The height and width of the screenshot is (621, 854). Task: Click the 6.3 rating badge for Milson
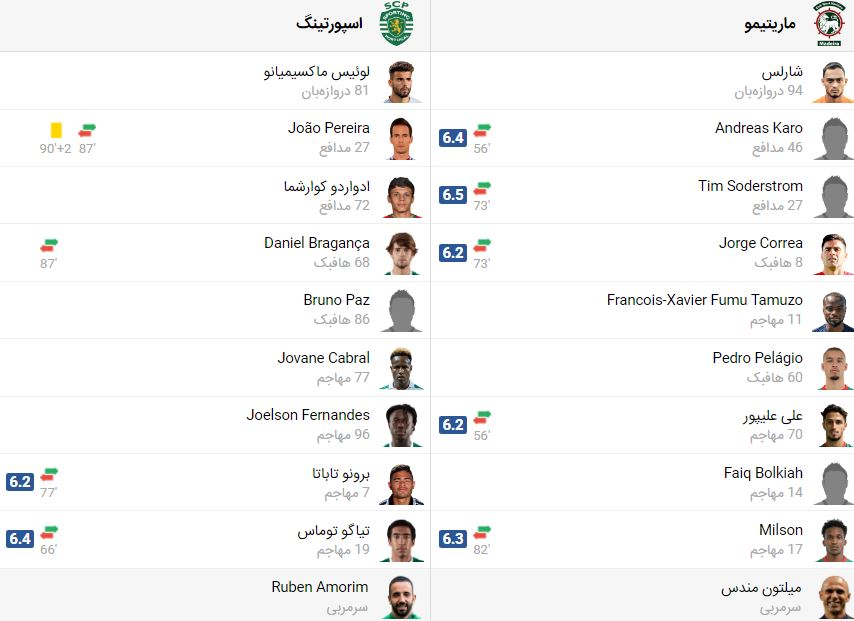point(453,539)
